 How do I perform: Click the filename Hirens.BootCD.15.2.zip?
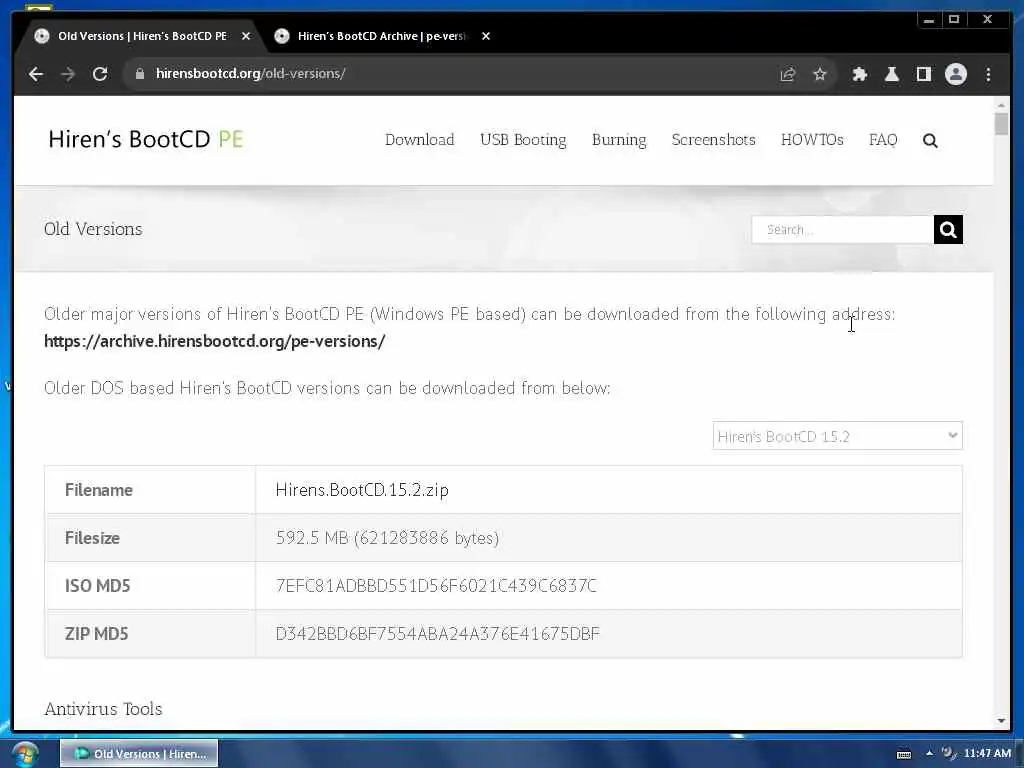click(x=362, y=490)
